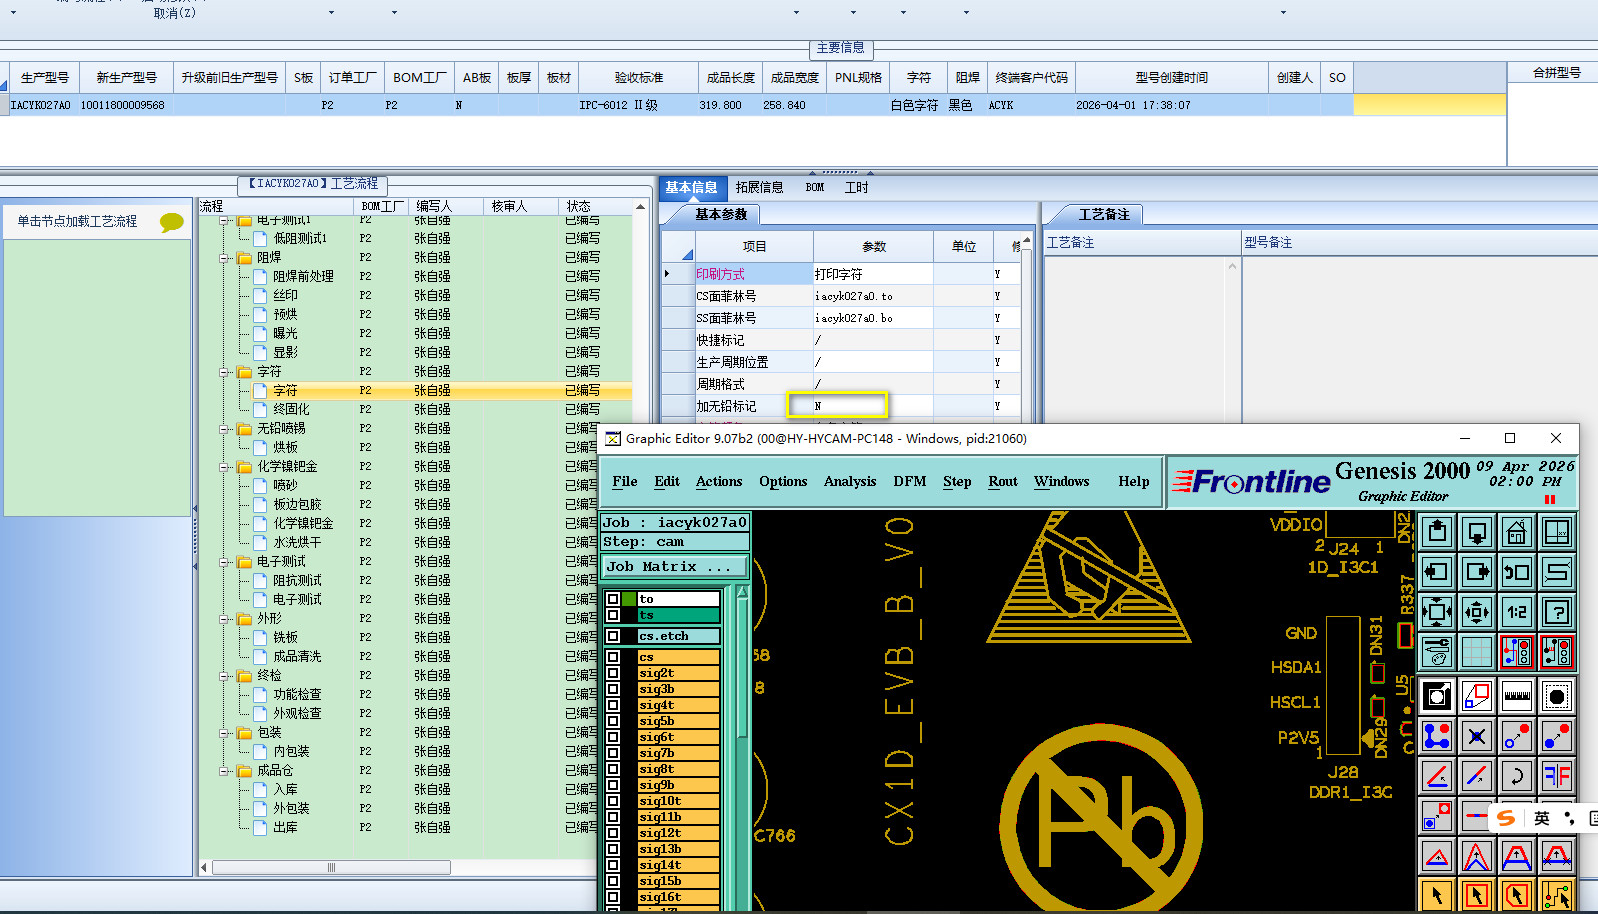Screen dimensions: 1598x914
Task: Switch to the BOM tab
Action: pyautogui.click(x=815, y=187)
